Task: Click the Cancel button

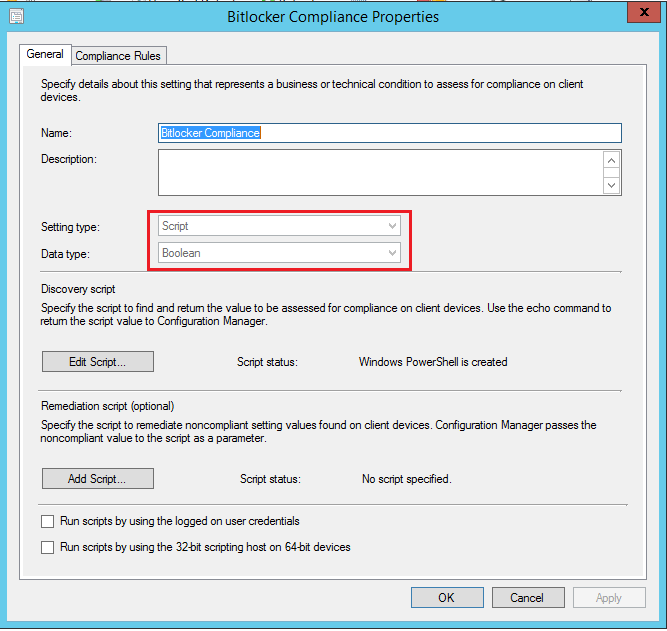Action: [528, 597]
